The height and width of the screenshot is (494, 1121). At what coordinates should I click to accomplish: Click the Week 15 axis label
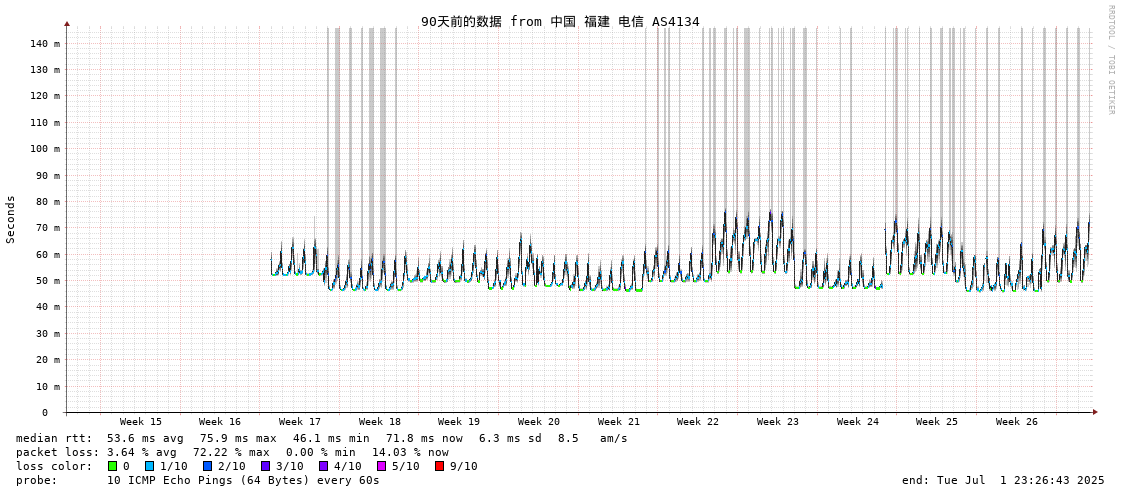pyautogui.click(x=141, y=422)
